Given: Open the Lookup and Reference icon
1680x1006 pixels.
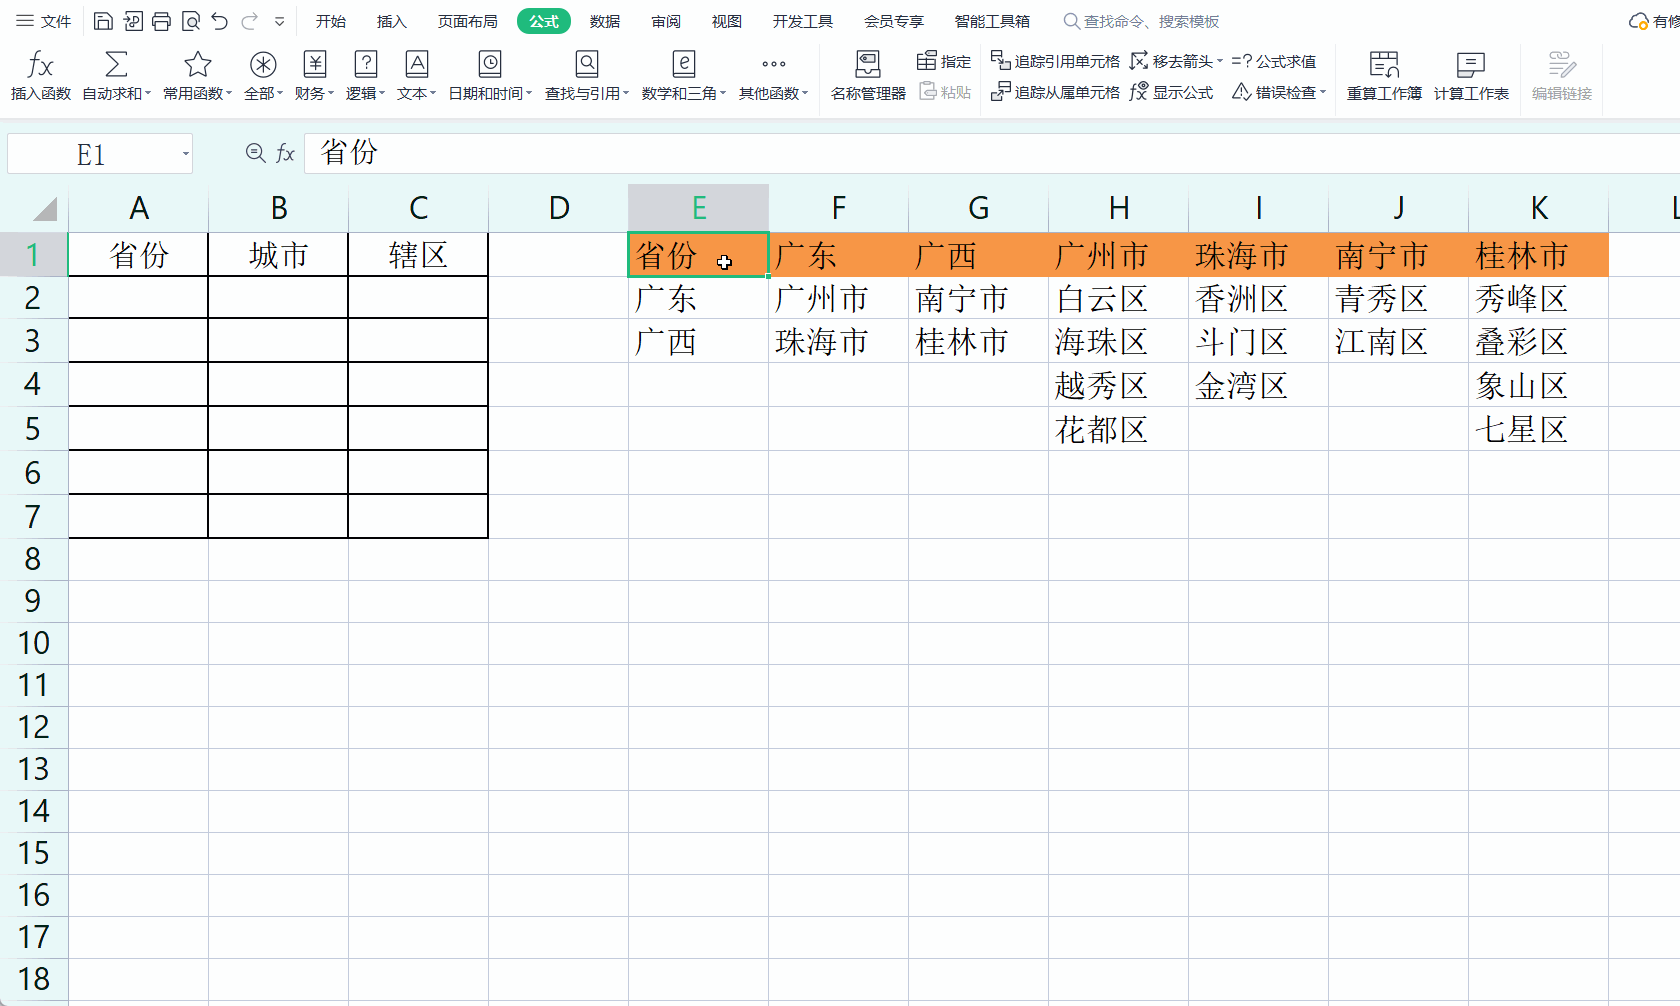Looking at the screenshot, I should (587, 64).
